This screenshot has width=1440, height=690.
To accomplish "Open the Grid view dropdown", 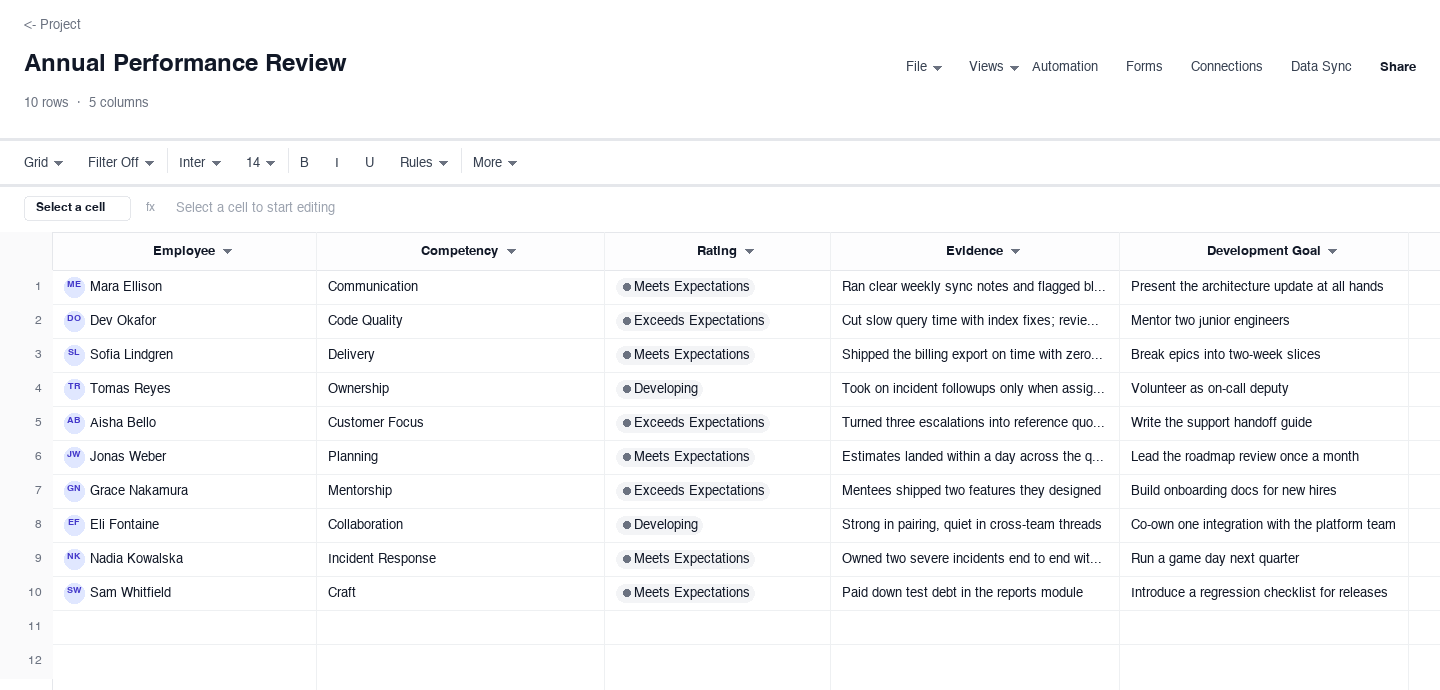I will (x=44, y=162).
